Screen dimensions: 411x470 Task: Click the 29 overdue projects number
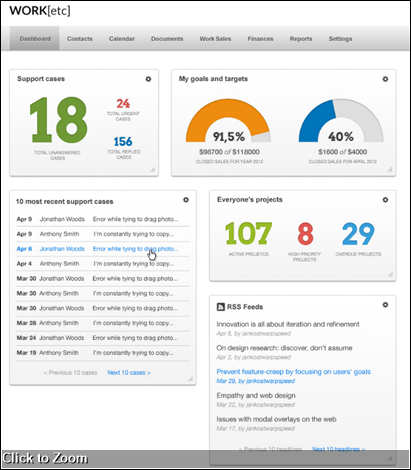[358, 234]
